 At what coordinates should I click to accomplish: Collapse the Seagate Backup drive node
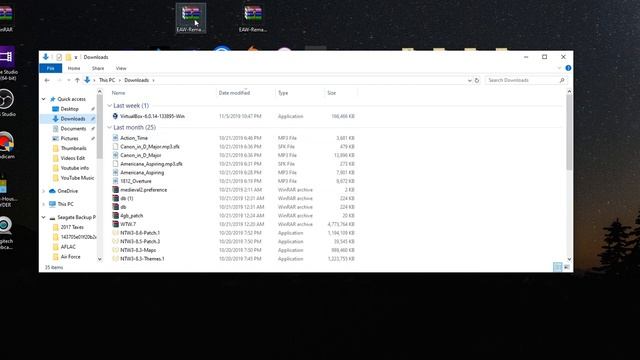click(x=44, y=218)
